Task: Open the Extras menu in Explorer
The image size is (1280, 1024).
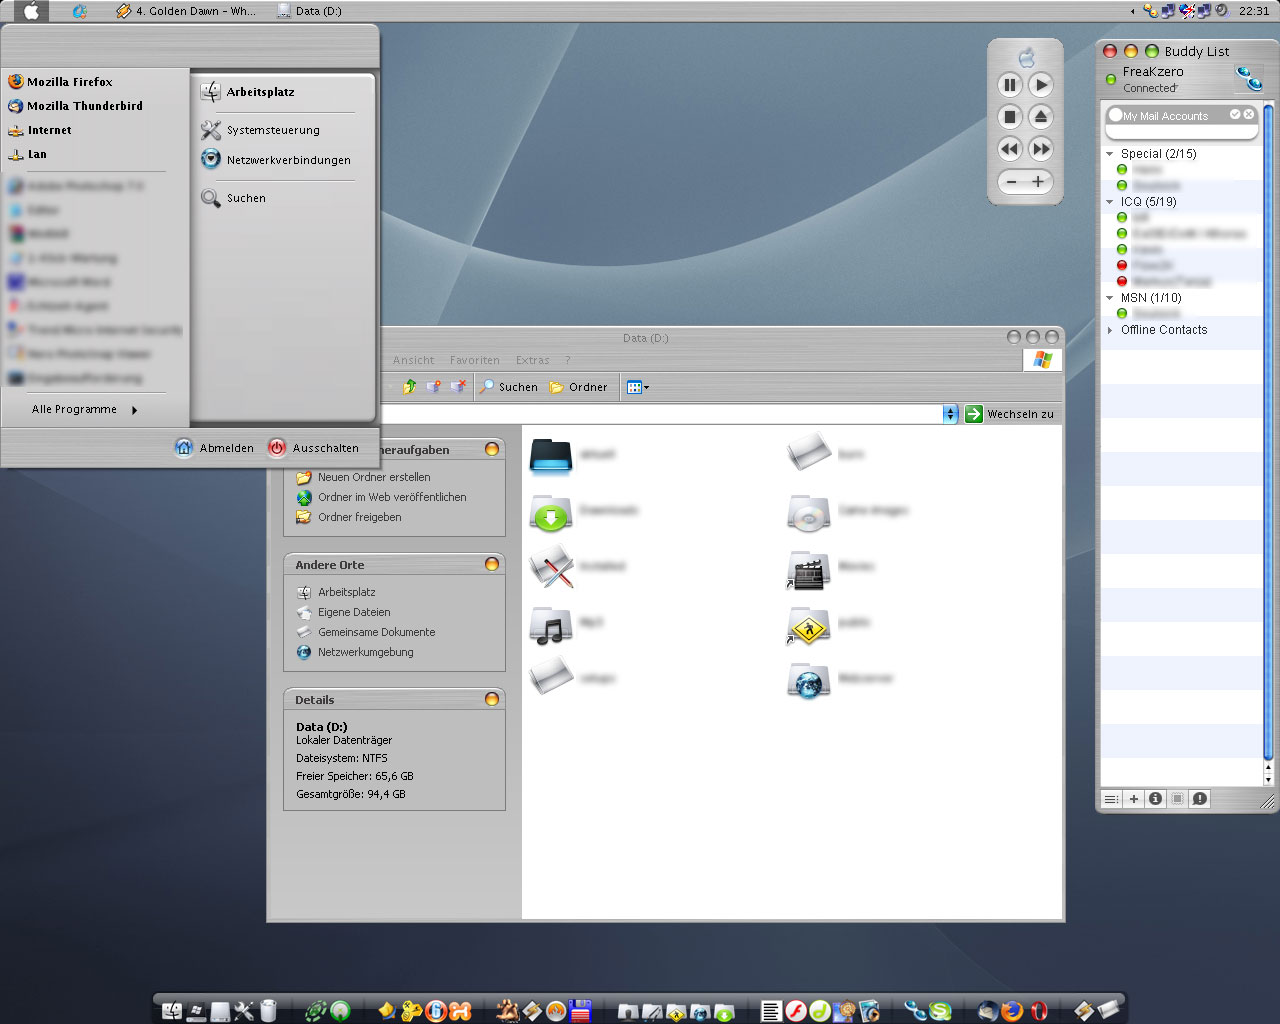Action: (532, 360)
